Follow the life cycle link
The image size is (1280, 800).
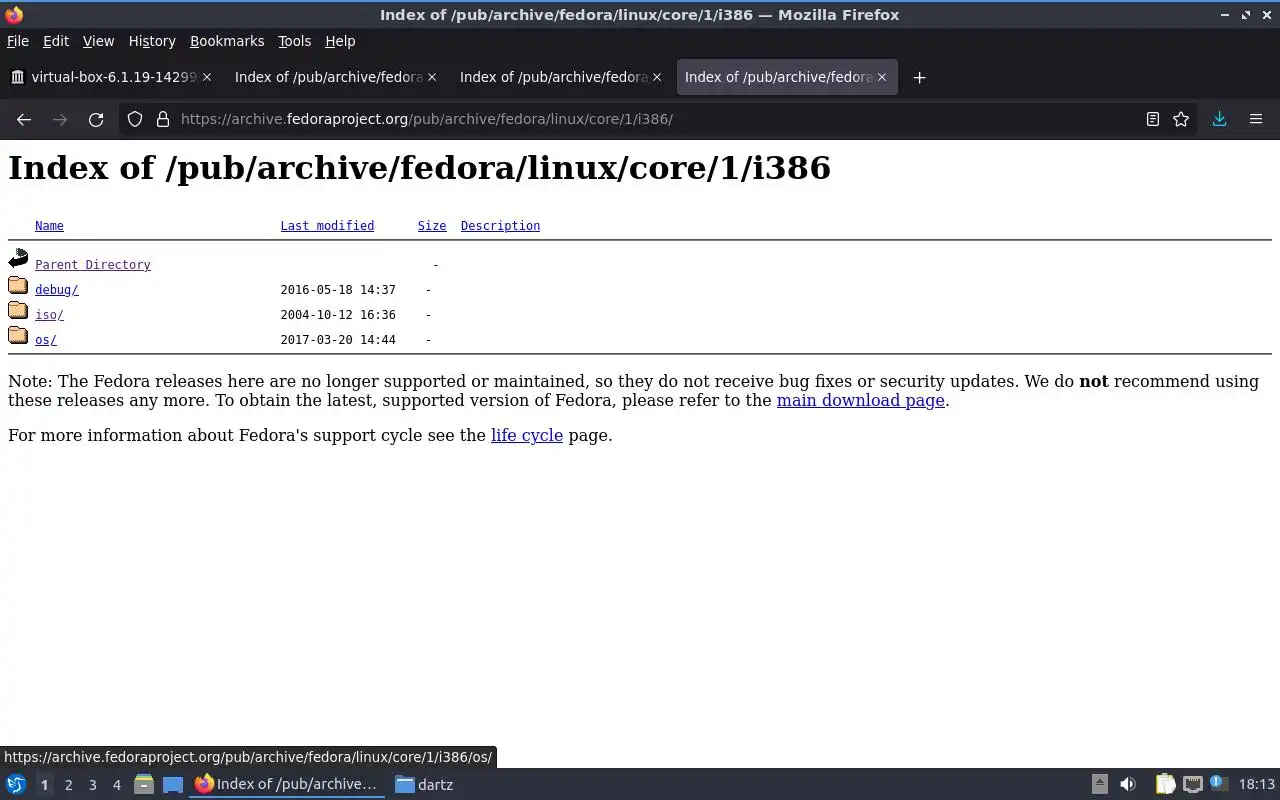click(527, 435)
